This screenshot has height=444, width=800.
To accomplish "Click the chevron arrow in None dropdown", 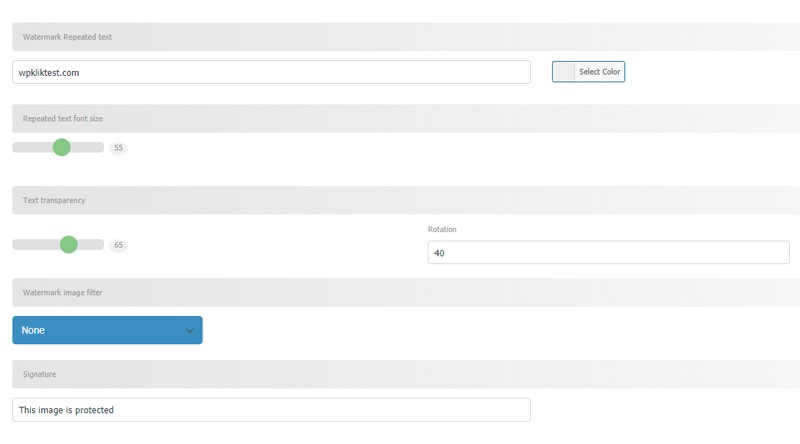I will coord(190,331).
